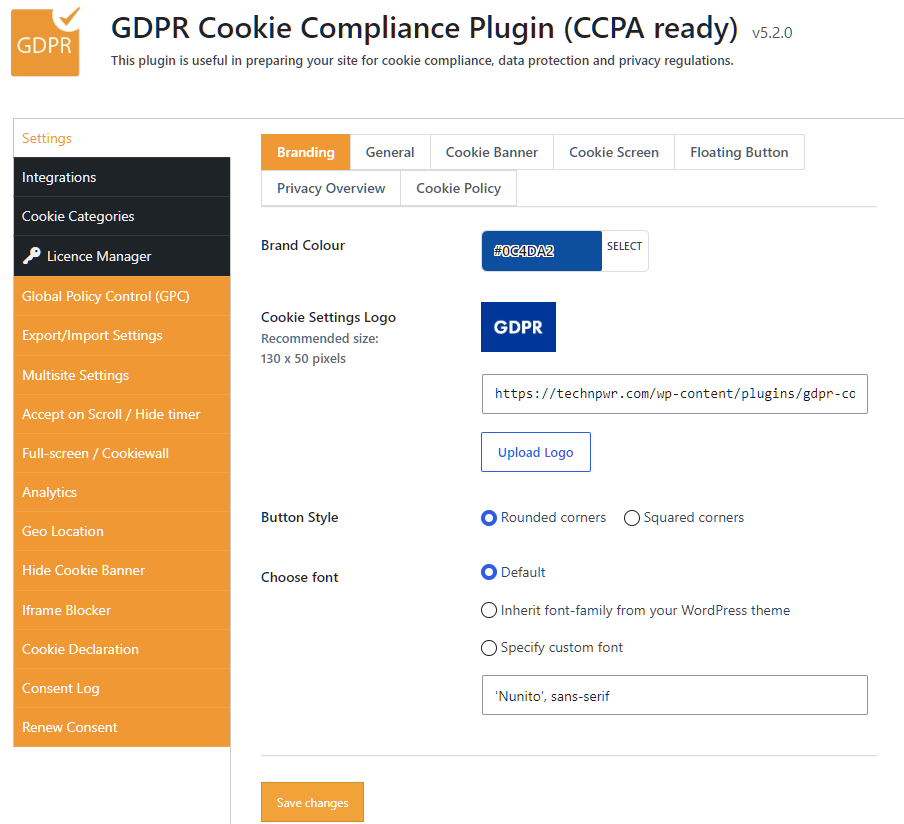Open the Integrations sidebar item

pos(122,177)
